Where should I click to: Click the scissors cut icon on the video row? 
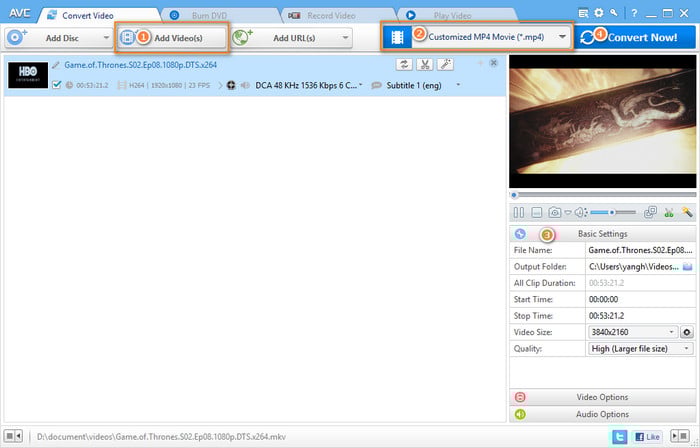point(425,65)
